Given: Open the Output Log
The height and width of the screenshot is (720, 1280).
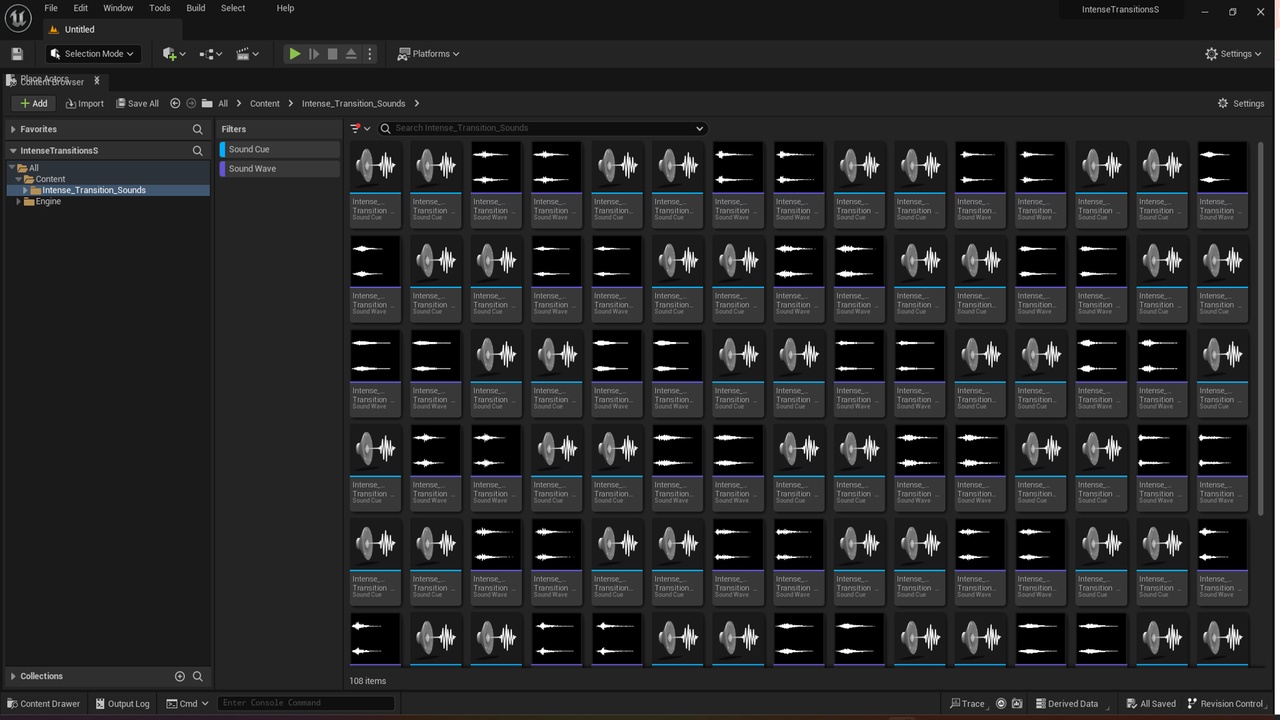Looking at the screenshot, I should (x=122, y=703).
